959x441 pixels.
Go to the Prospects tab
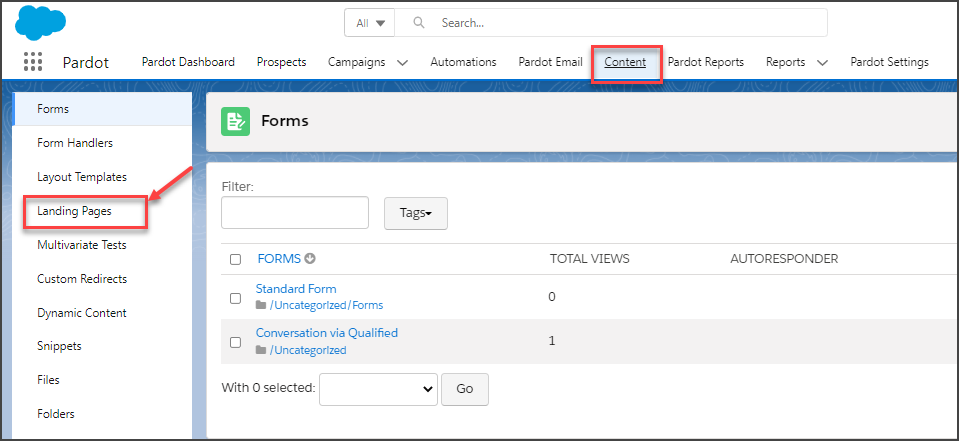coord(281,62)
